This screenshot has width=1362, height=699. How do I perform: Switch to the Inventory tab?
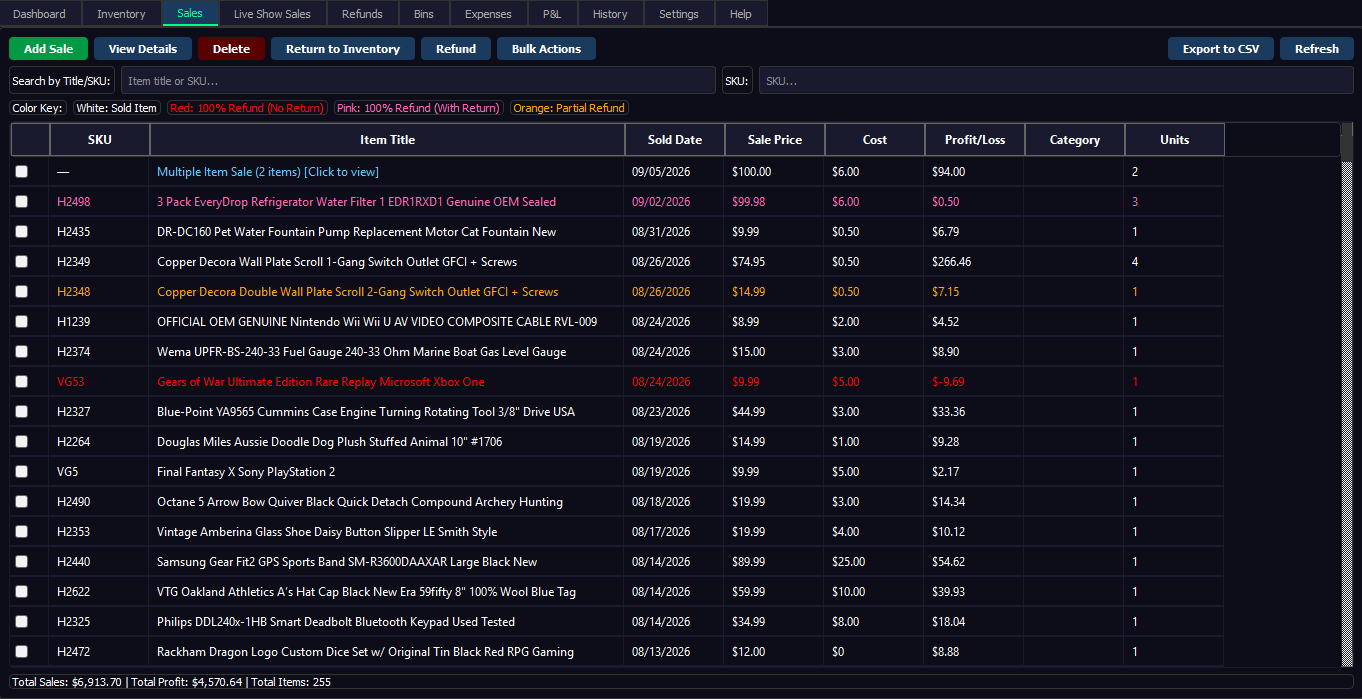(x=121, y=14)
